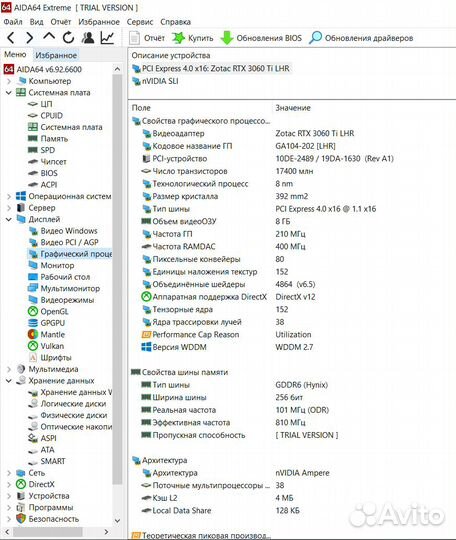
Task: Select PCI Express 4.0 x16 Zotac device entry
Action: 211,69
